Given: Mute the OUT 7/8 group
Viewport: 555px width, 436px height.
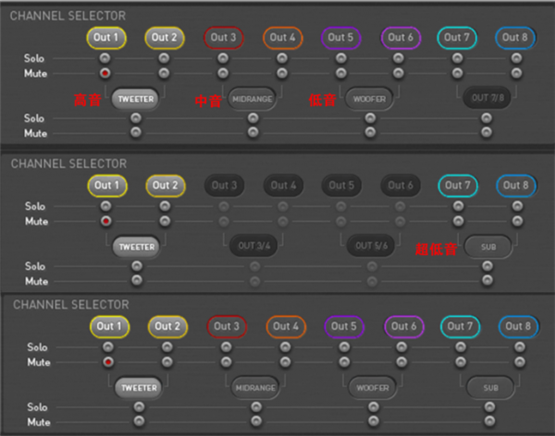Looking at the screenshot, I should (486, 132).
